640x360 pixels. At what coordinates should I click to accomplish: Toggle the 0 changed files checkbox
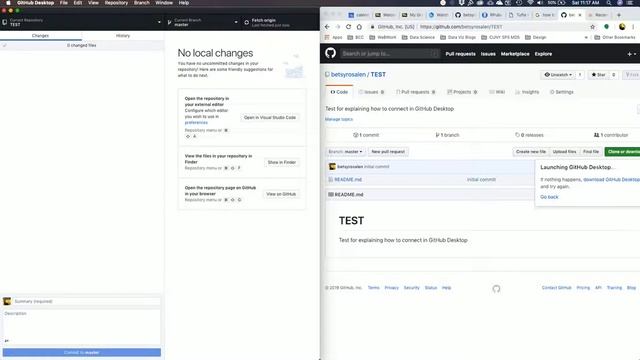(x=5, y=45)
